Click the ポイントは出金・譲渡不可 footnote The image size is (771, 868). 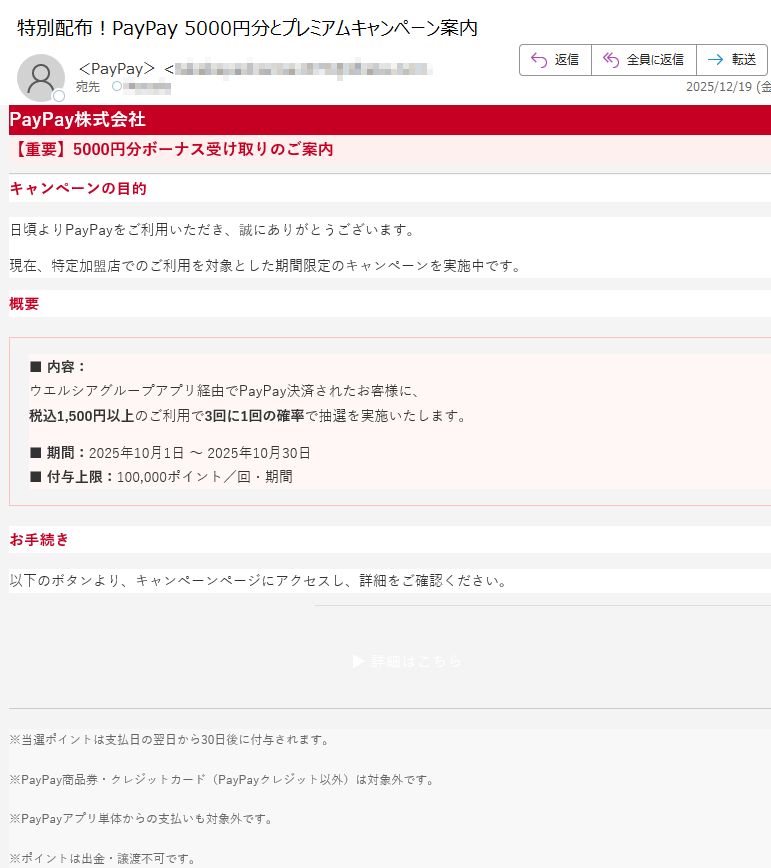coord(102,858)
